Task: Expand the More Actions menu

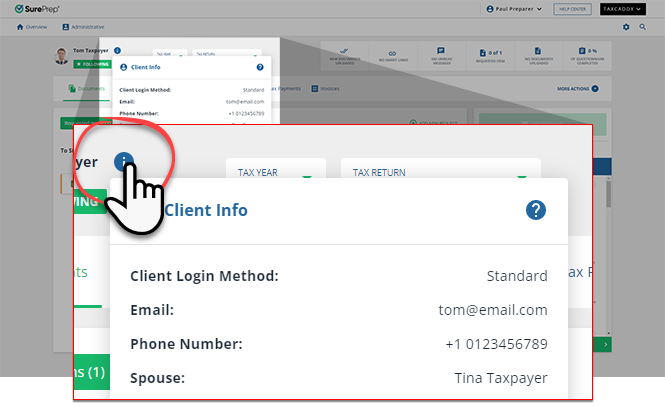Action: coord(578,89)
